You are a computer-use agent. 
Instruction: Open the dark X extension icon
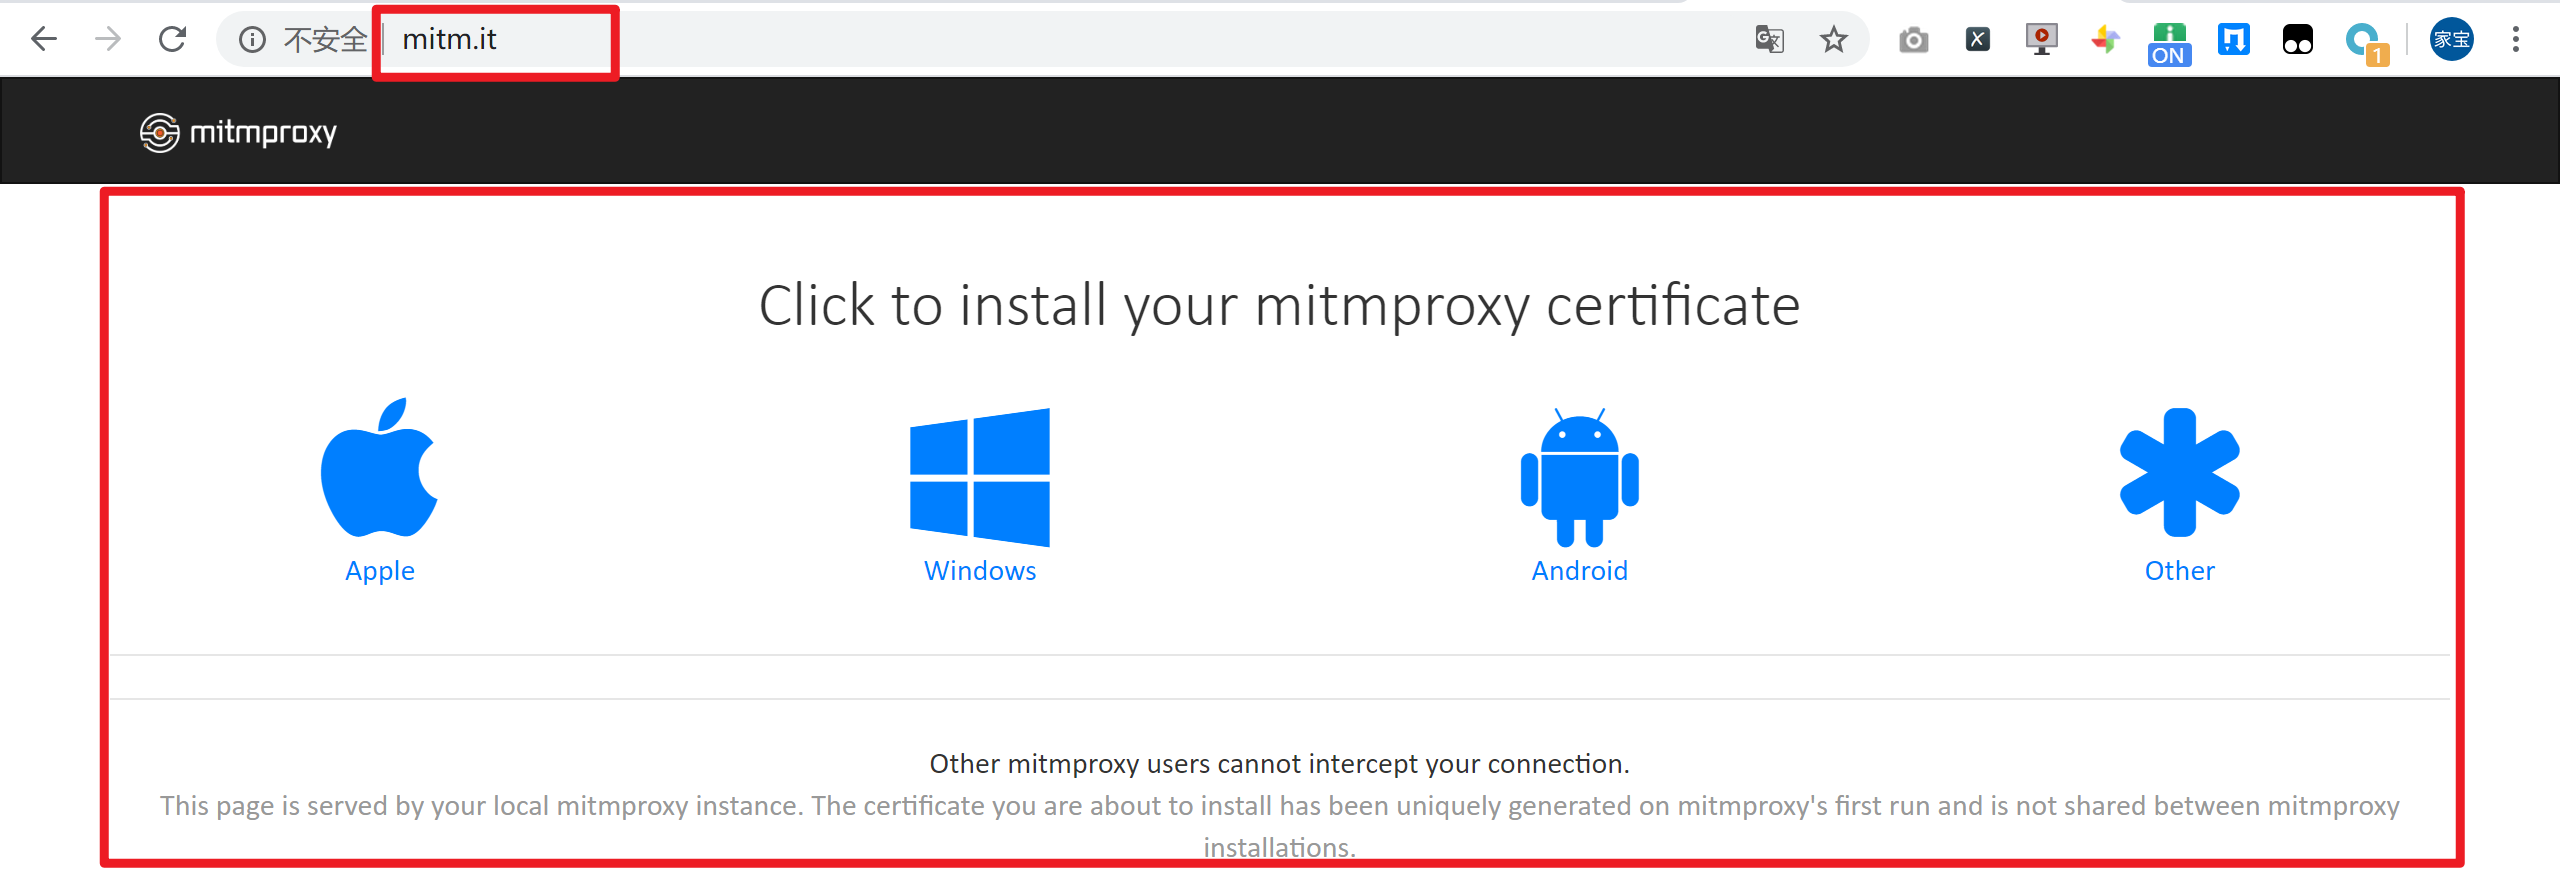(1978, 39)
